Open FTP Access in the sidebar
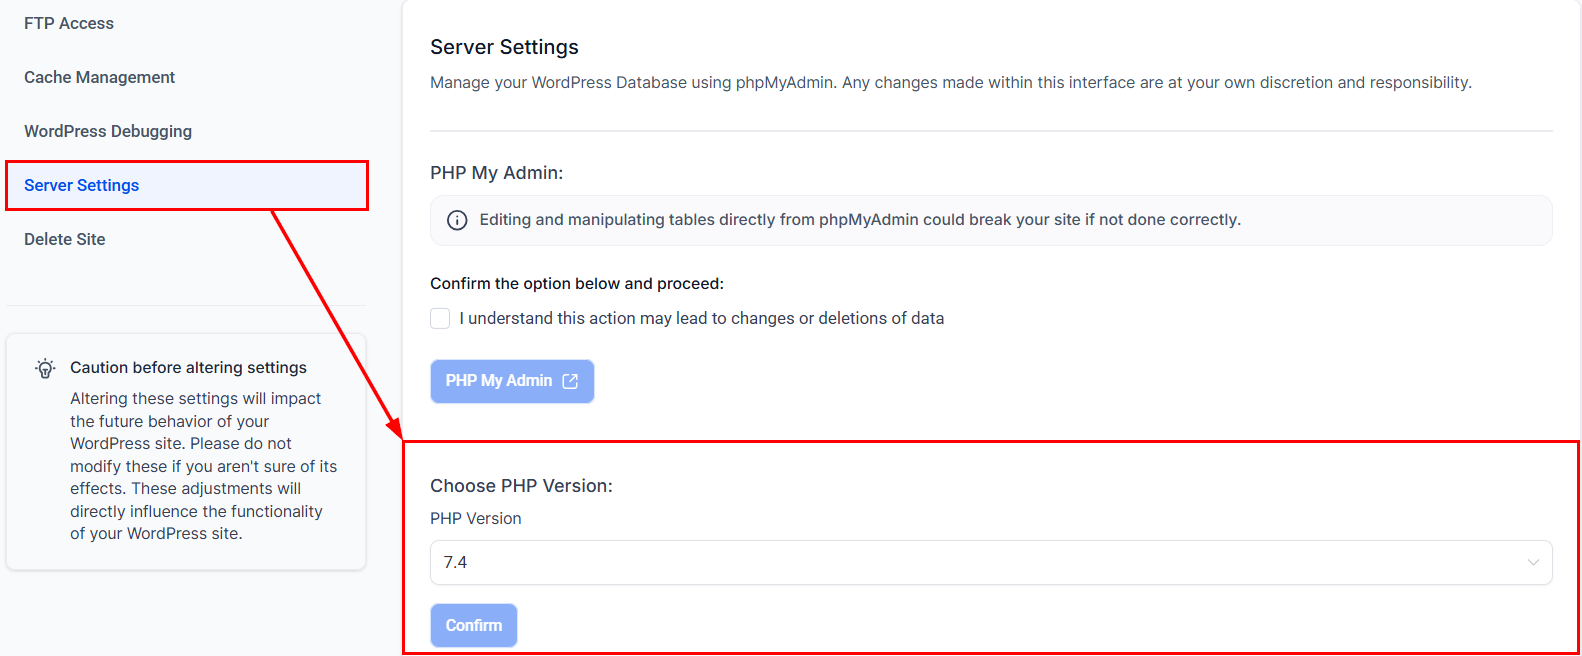The height and width of the screenshot is (656, 1582). pos(69,23)
